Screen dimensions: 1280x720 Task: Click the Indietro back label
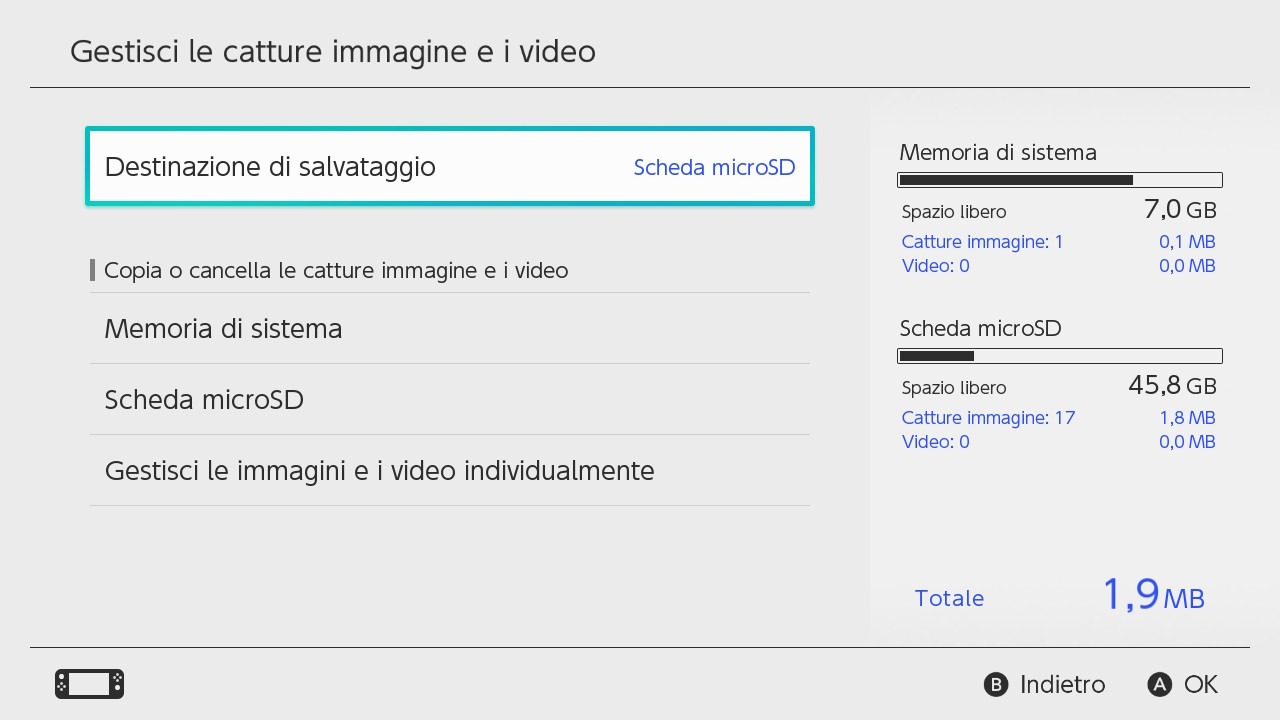click(x=1061, y=684)
